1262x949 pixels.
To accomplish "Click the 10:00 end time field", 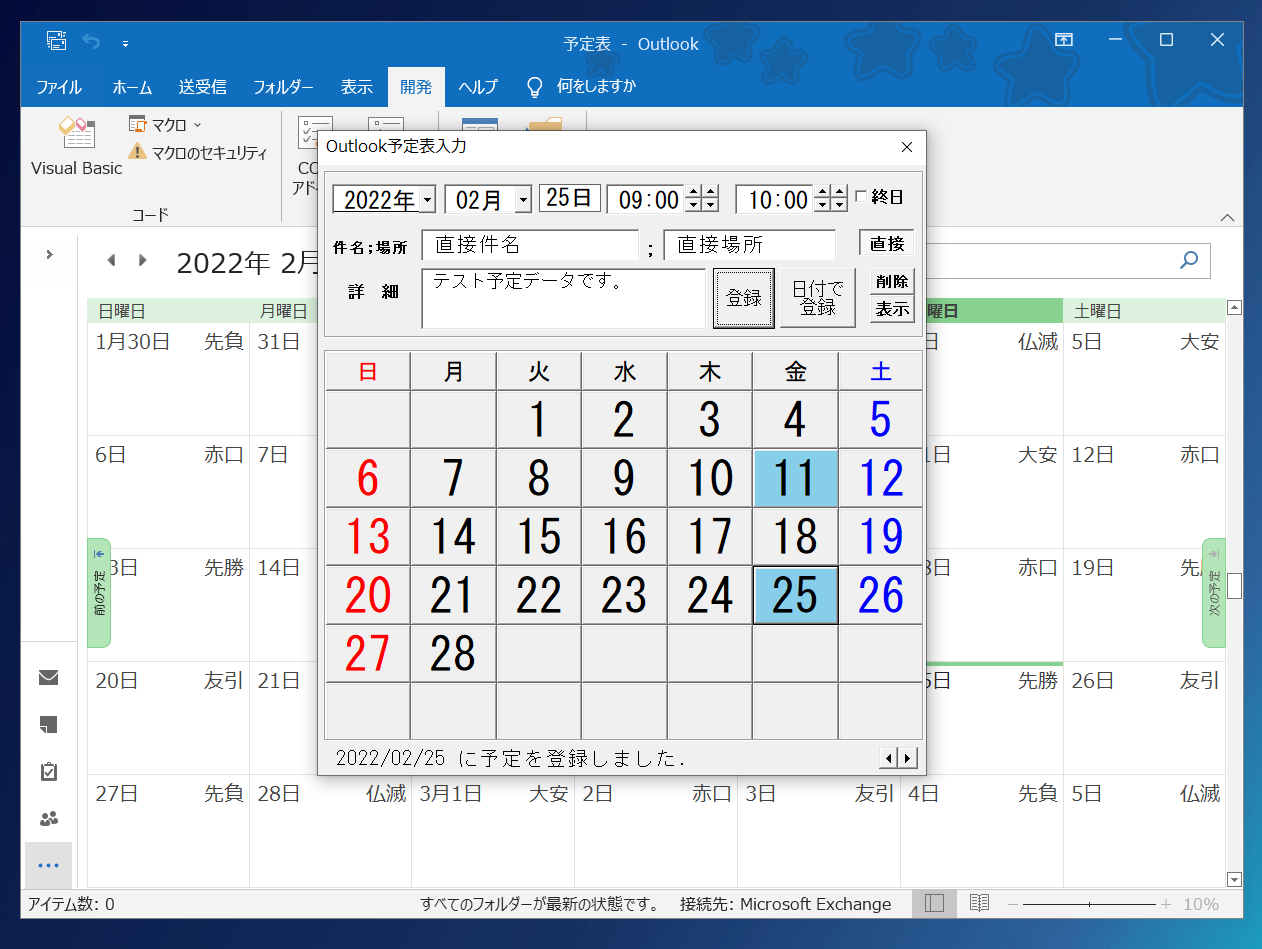I will [775, 199].
